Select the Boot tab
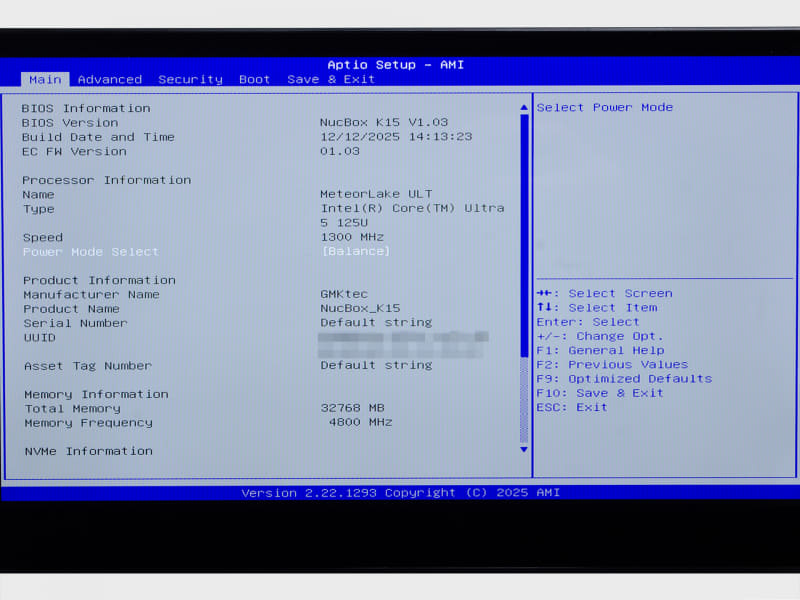The image size is (800, 600). 254,79
